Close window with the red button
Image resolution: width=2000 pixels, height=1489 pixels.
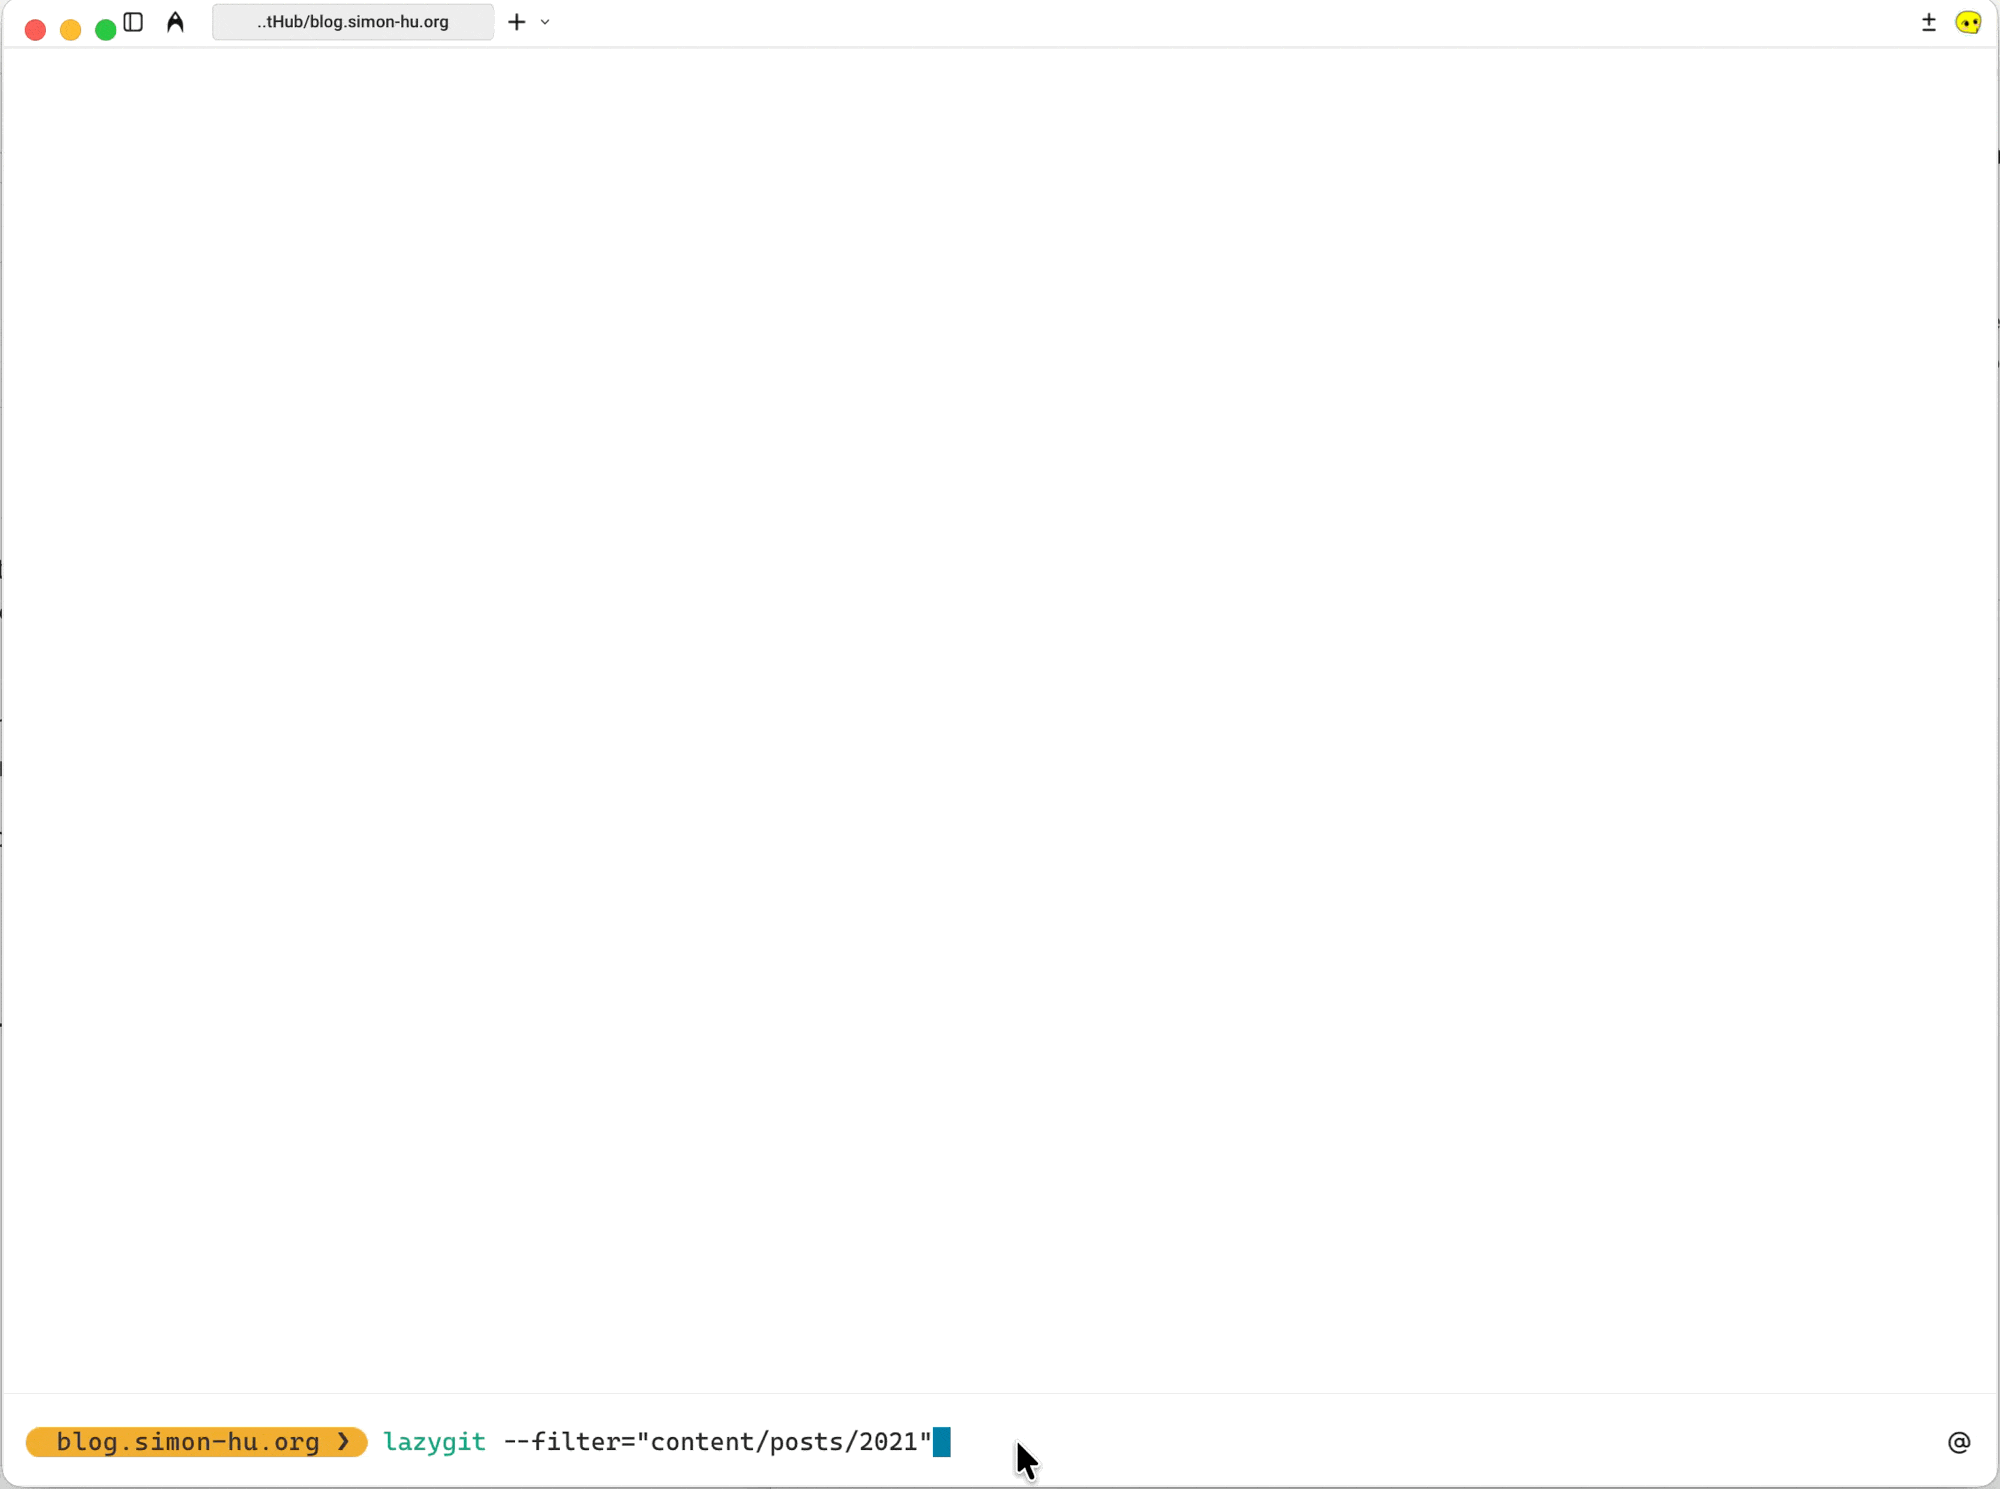coord(35,30)
